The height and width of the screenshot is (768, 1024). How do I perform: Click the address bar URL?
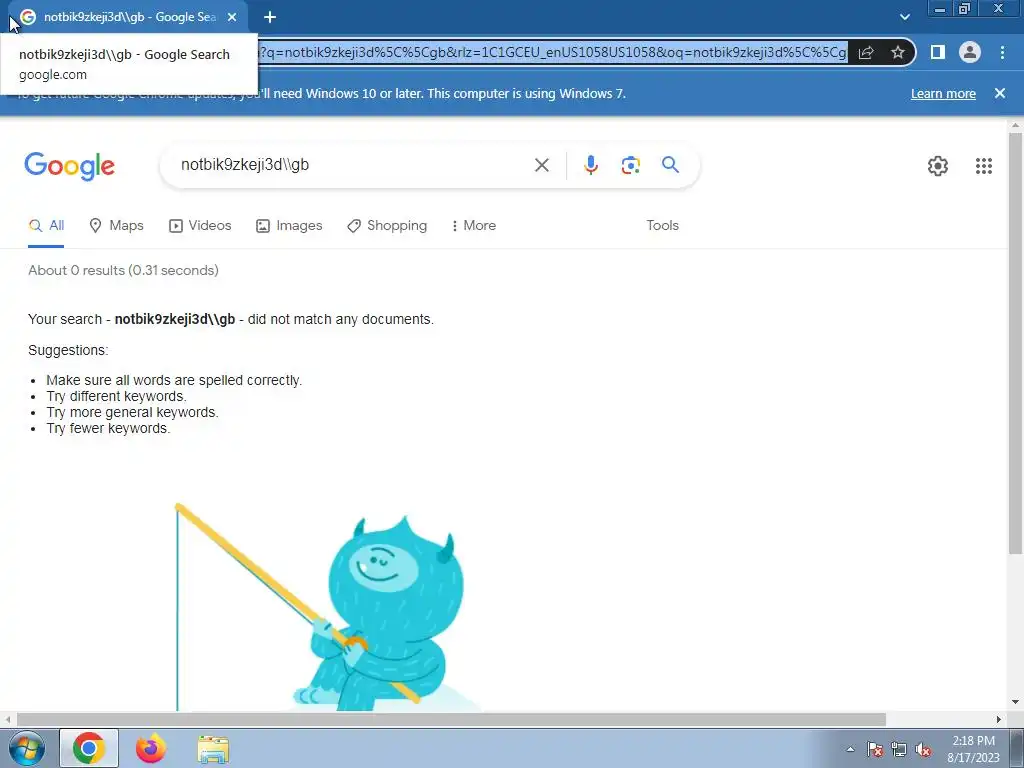[553, 52]
